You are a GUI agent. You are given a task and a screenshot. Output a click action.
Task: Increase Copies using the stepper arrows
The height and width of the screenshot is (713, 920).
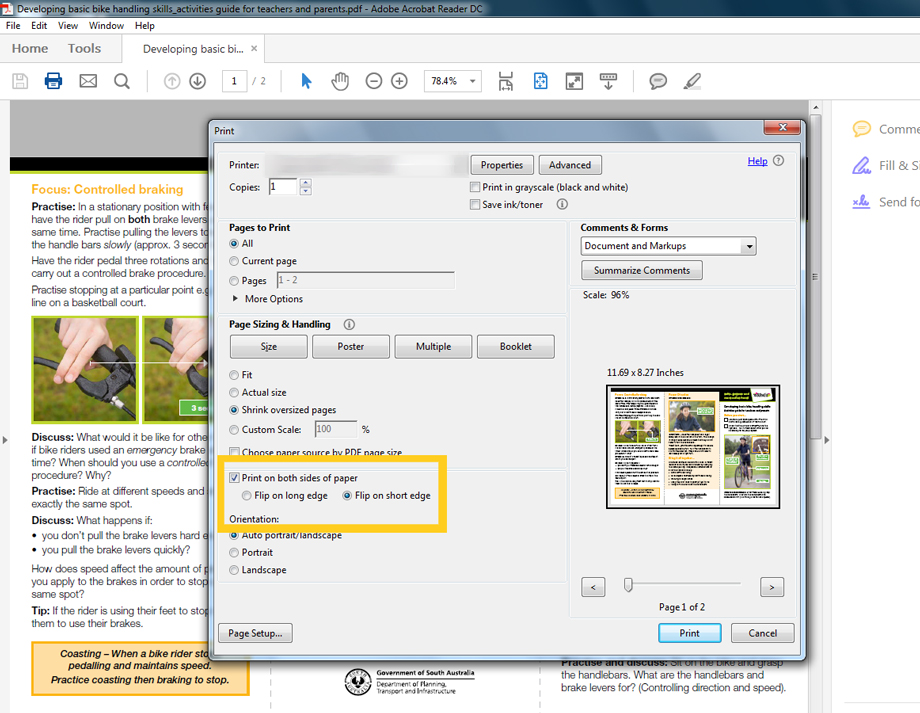click(305, 183)
